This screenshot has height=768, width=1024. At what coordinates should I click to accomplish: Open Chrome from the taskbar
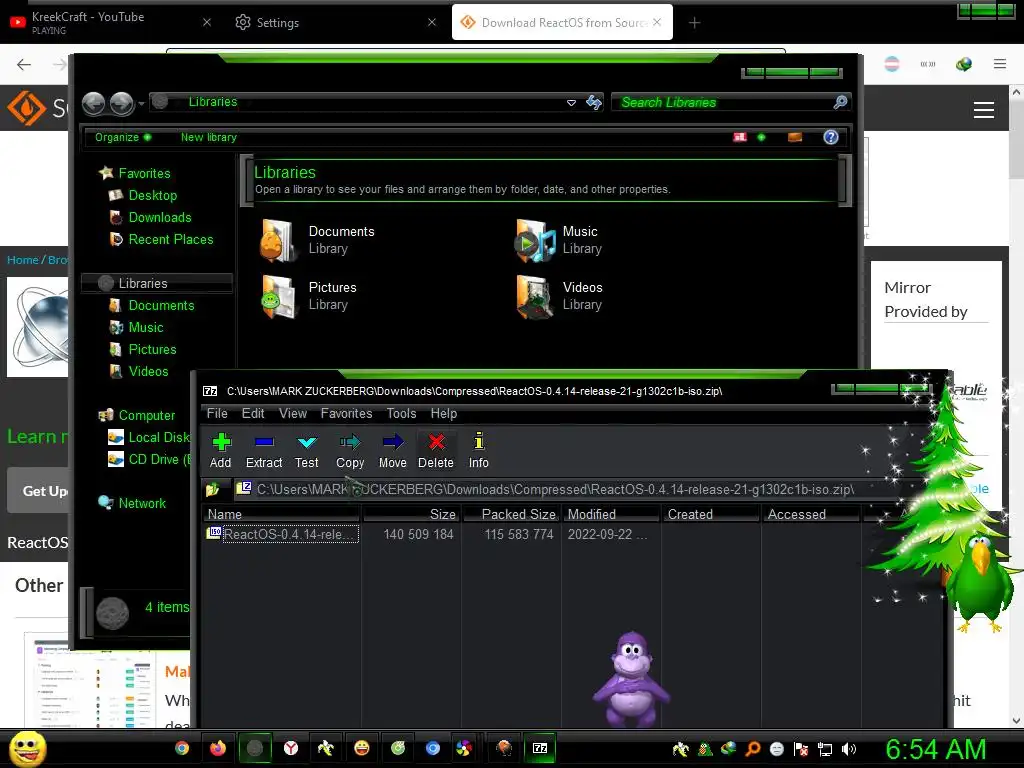[182, 748]
